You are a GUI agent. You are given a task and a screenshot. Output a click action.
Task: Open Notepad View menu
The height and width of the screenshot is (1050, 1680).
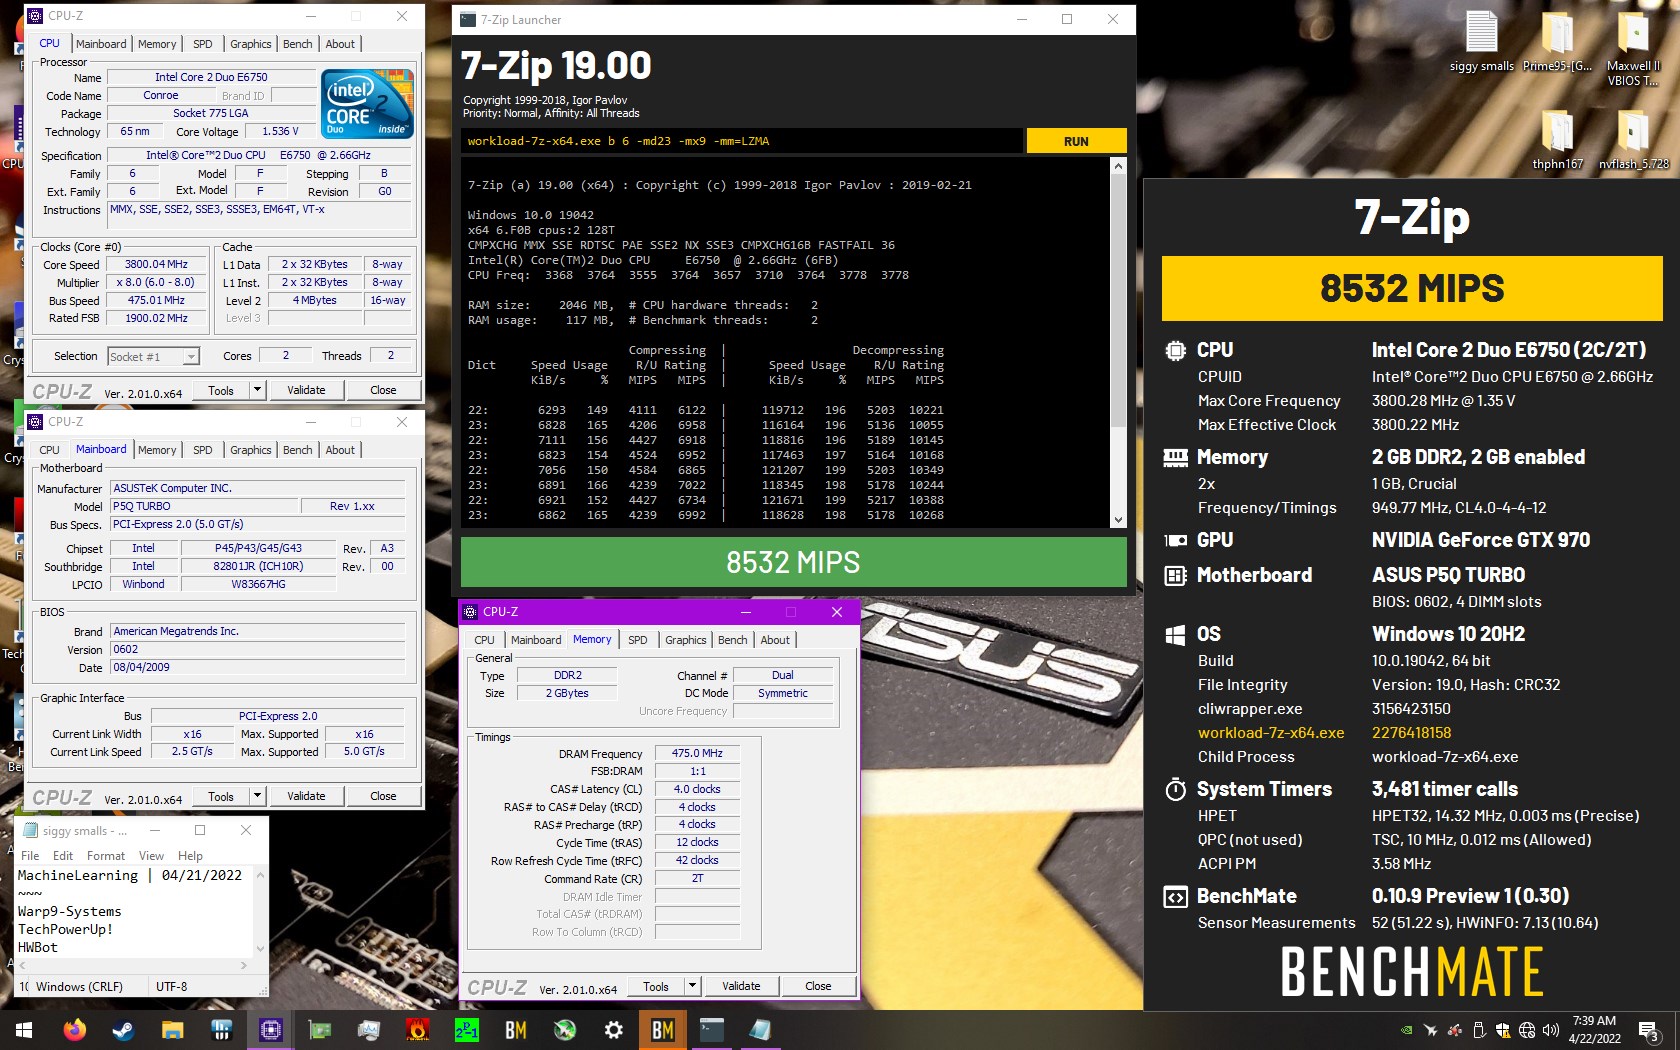click(151, 856)
